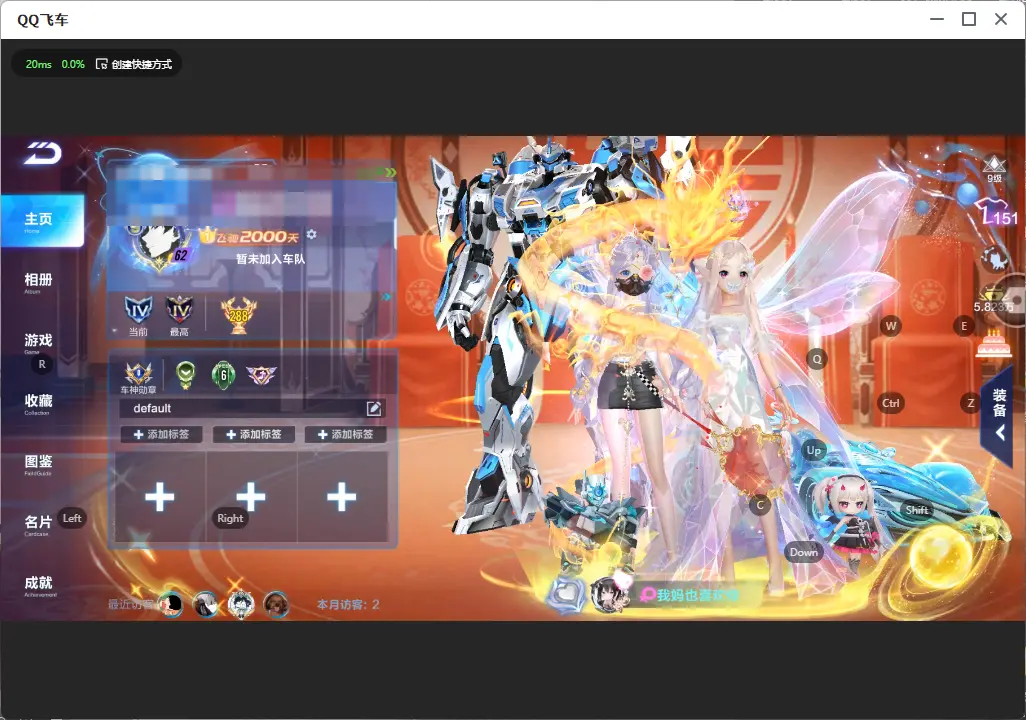
Task: Click the game logo back icon
Action: [43, 154]
